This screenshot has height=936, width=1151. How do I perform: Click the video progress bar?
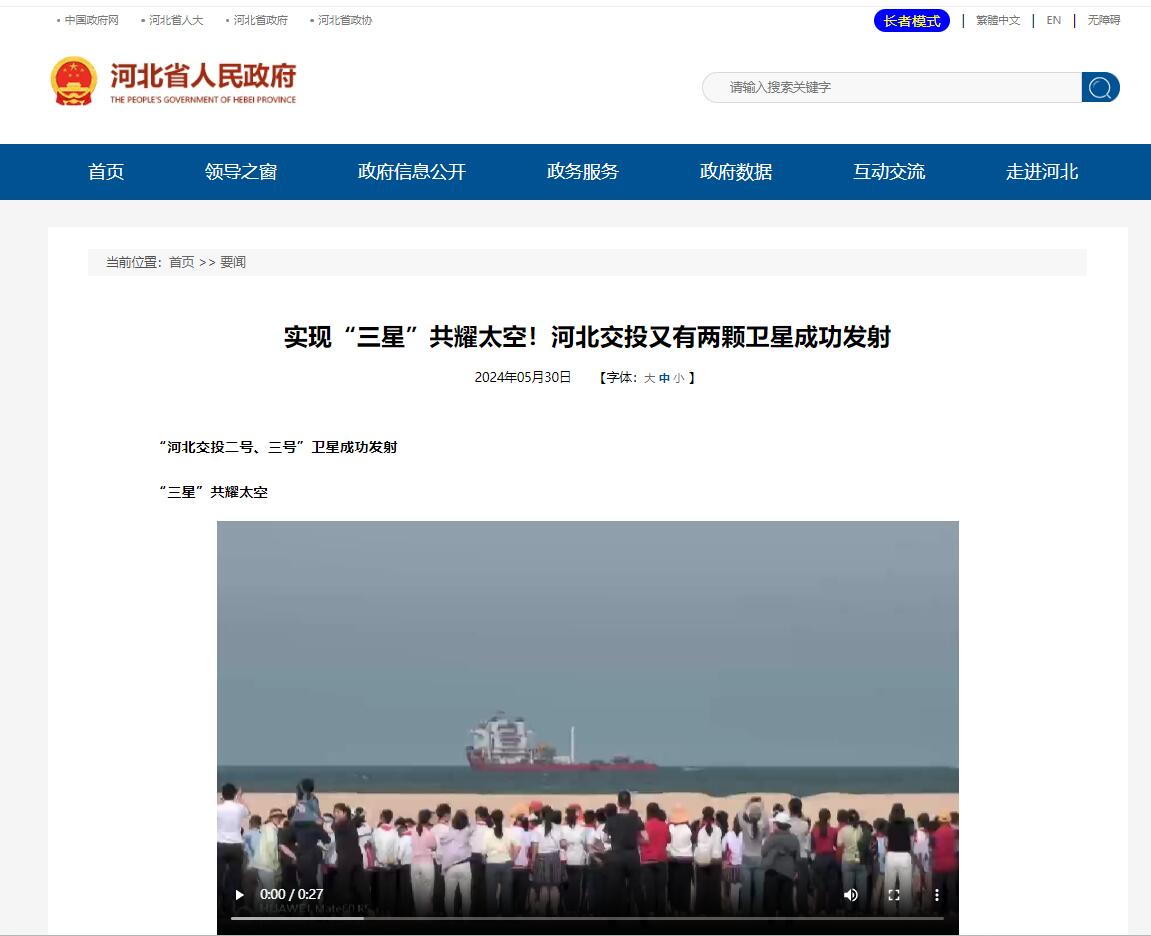[587, 918]
